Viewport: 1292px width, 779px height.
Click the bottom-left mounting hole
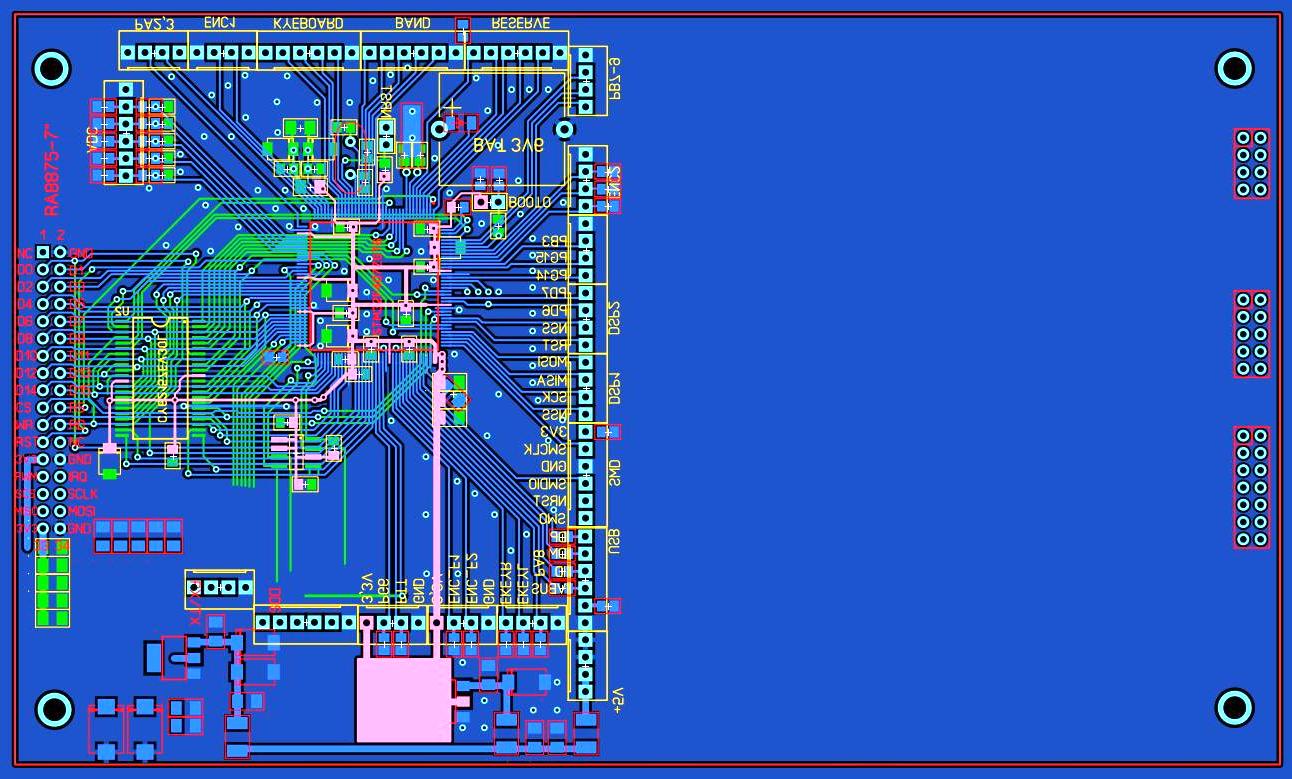click(x=54, y=709)
